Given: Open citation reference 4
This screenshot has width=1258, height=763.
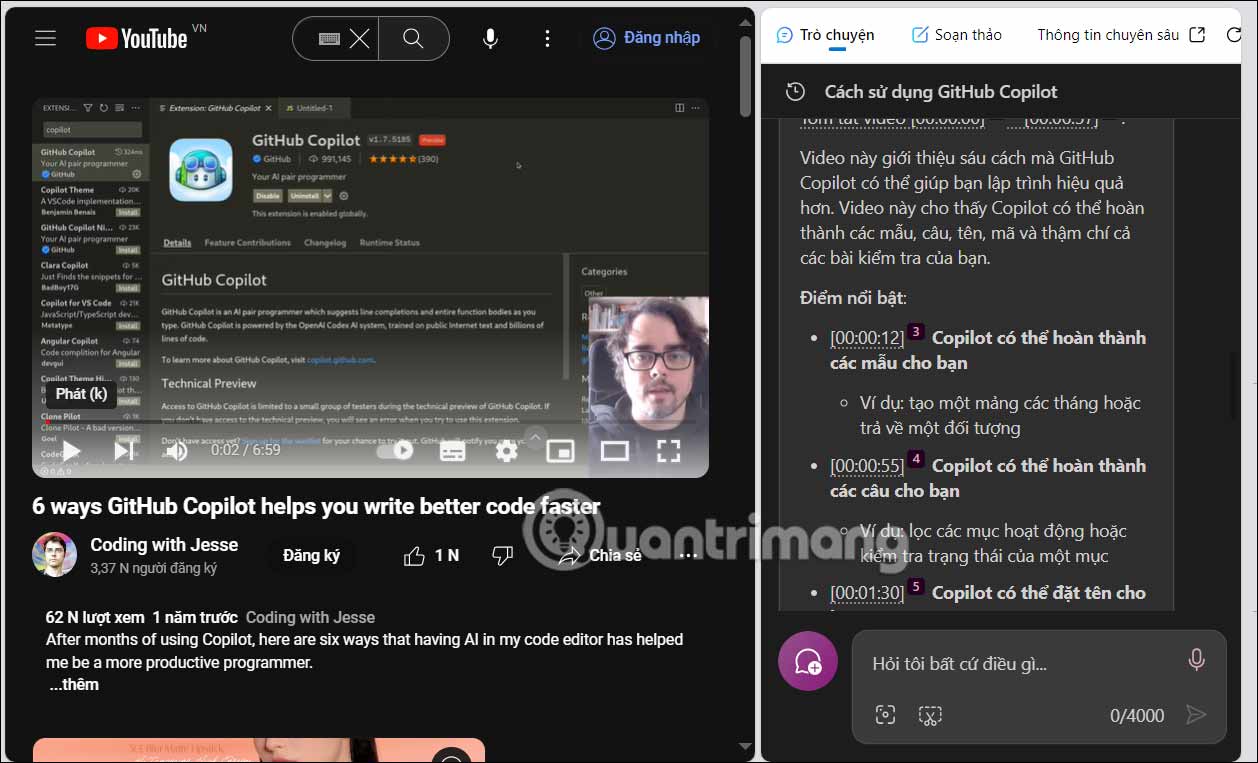Looking at the screenshot, I should [916, 460].
